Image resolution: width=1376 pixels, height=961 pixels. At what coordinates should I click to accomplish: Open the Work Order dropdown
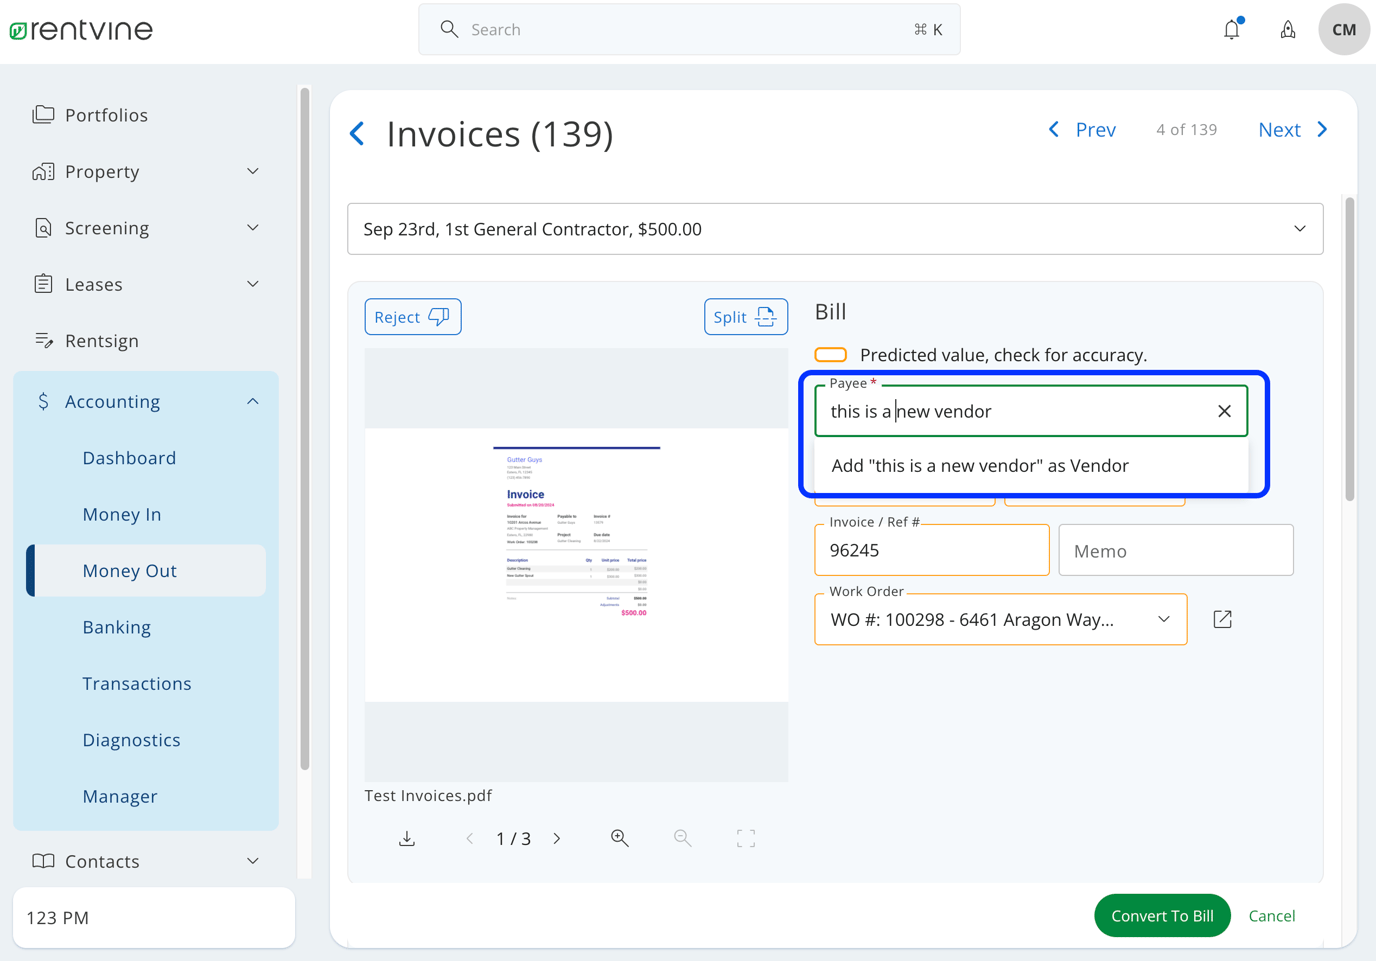1163,620
